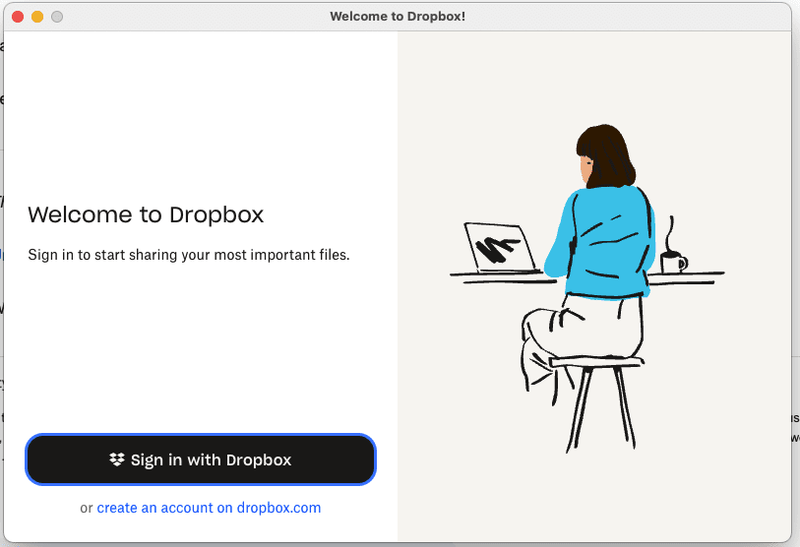
Task: Close the Welcome to Dropbox window
Action: coord(18,17)
